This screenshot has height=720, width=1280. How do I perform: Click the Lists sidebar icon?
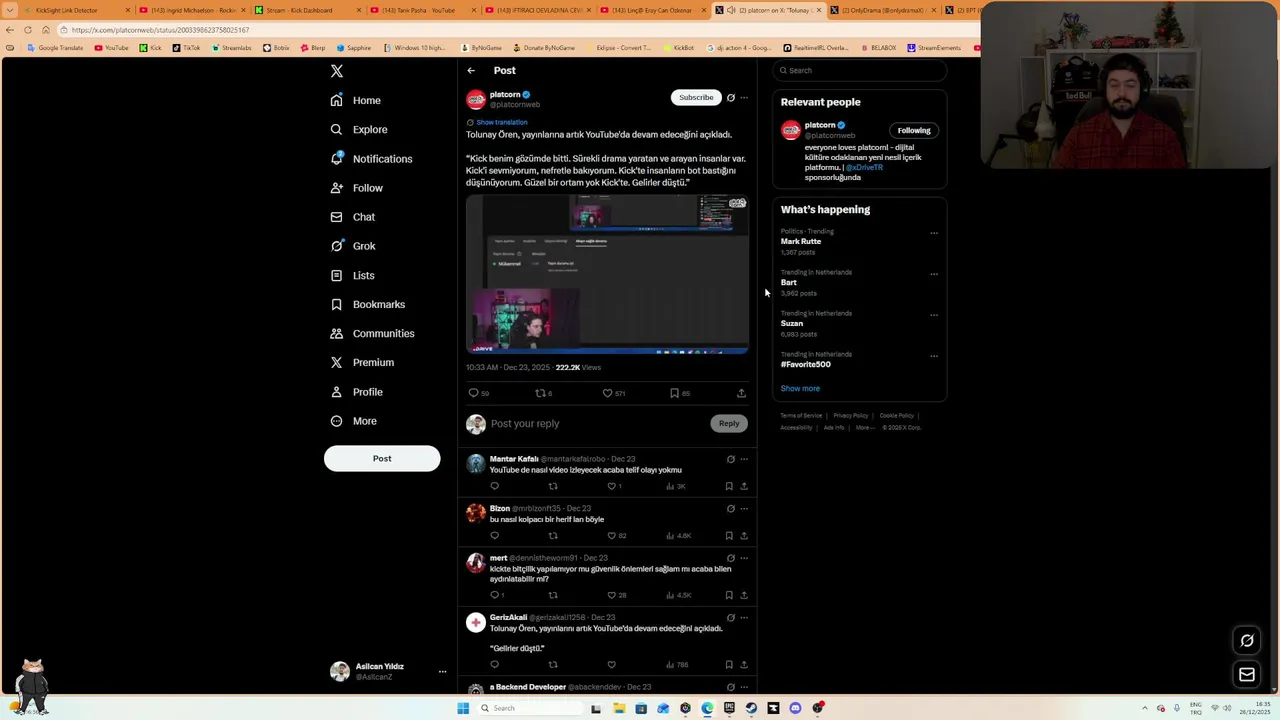pos(336,275)
